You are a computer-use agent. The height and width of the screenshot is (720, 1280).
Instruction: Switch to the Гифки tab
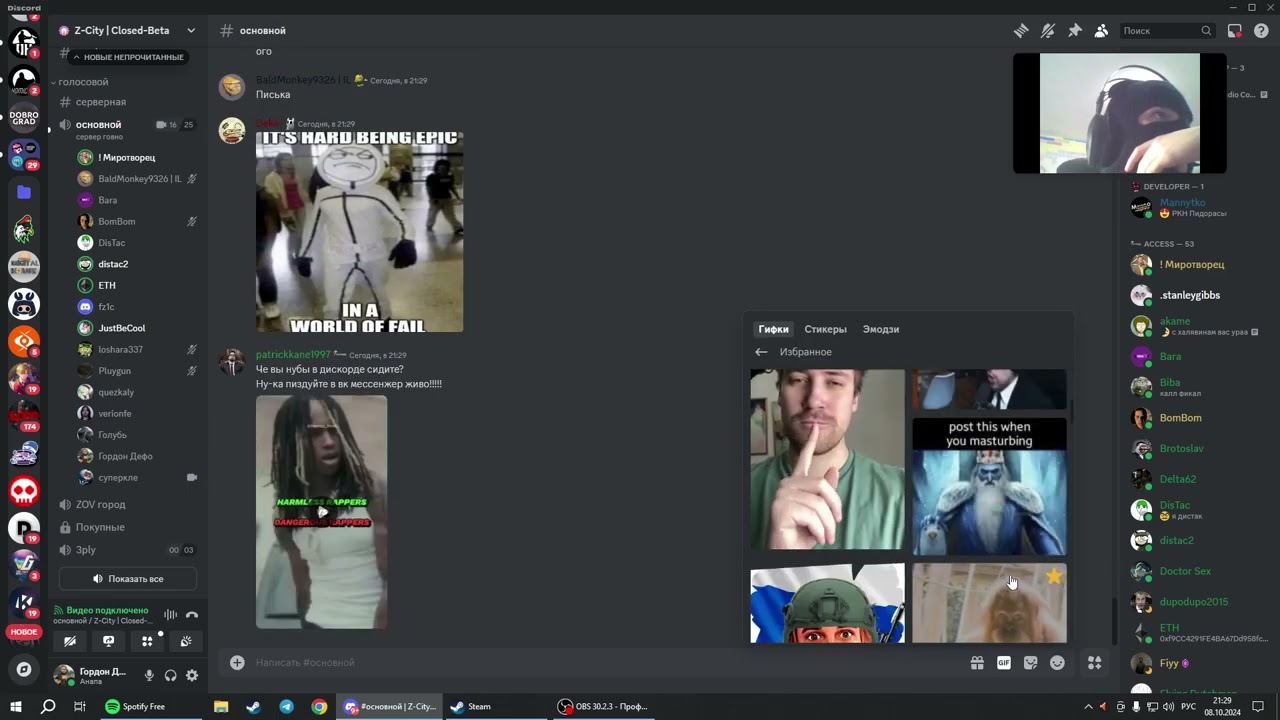(773, 329)
